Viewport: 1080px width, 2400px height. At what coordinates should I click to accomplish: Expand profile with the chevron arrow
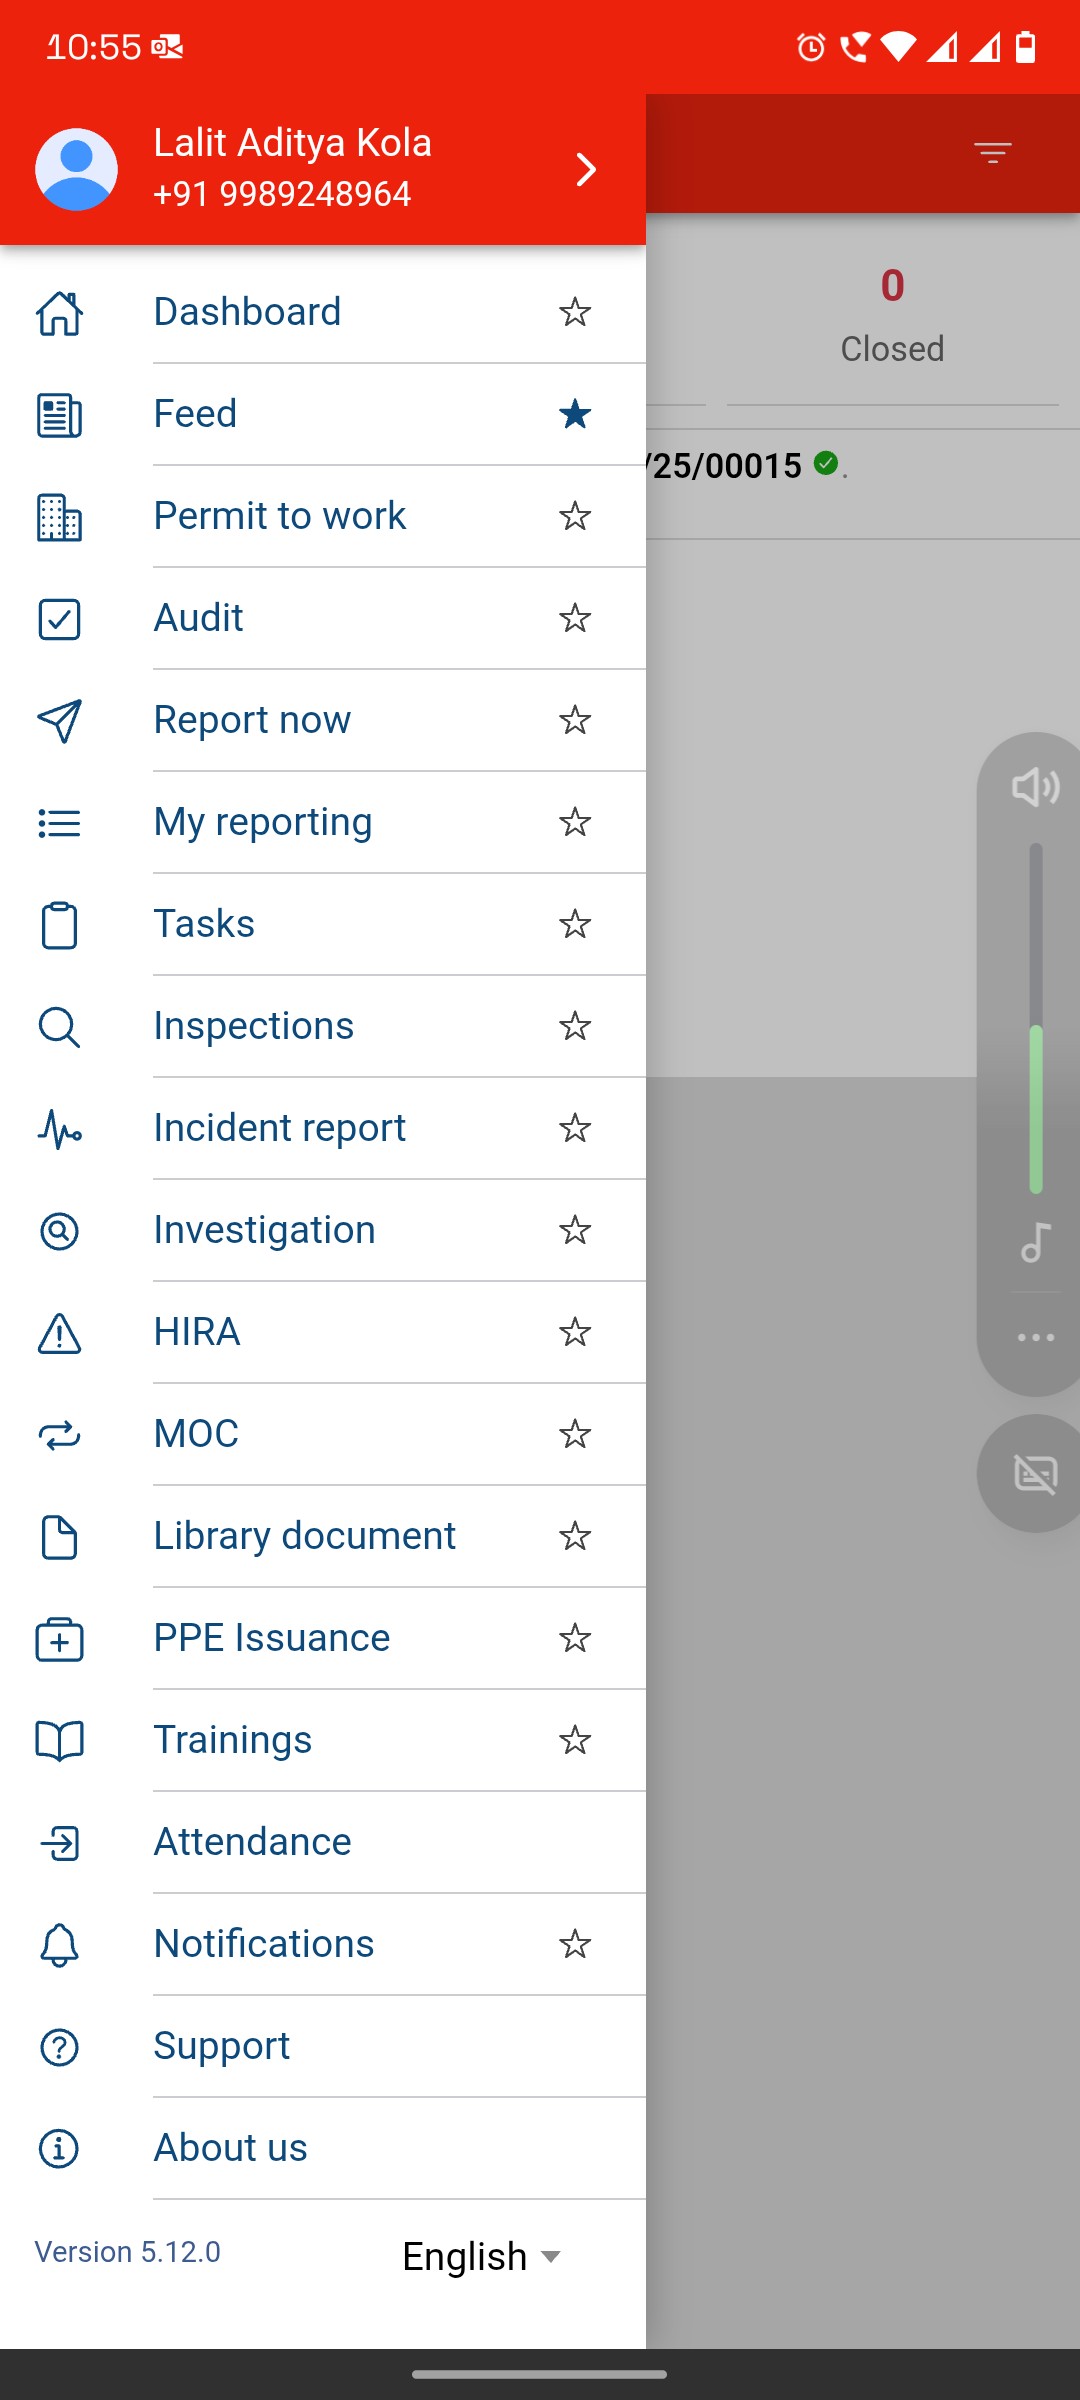click(x=586, y=169)
